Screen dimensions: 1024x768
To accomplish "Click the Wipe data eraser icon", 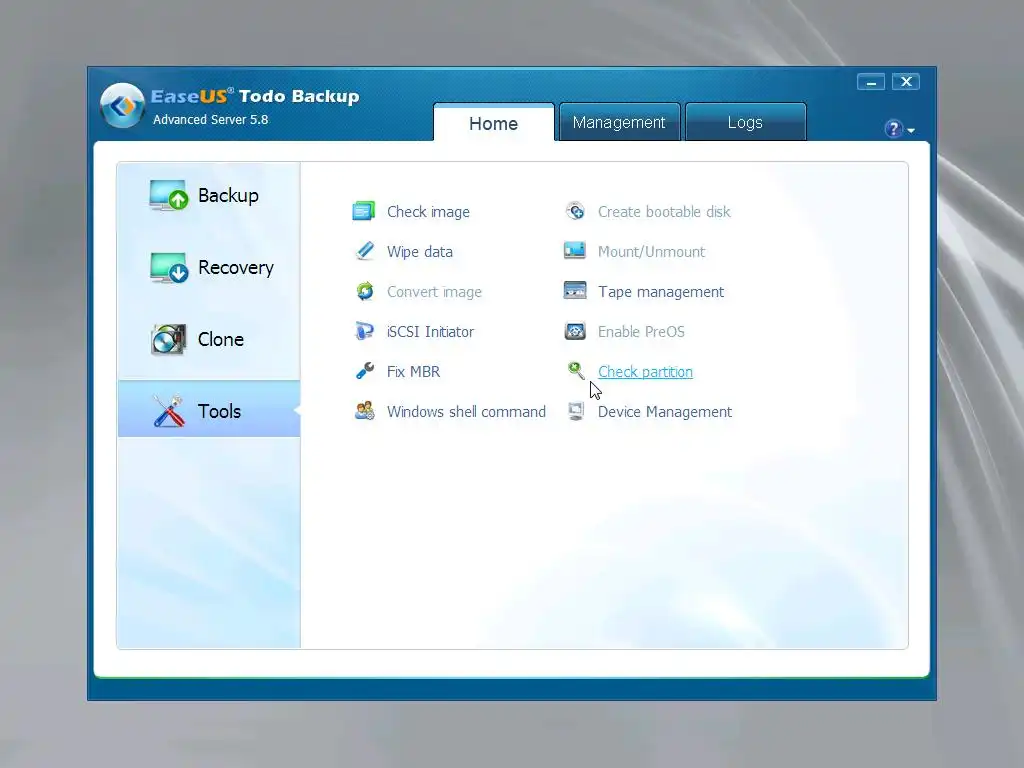I will [x=365, y=251].
